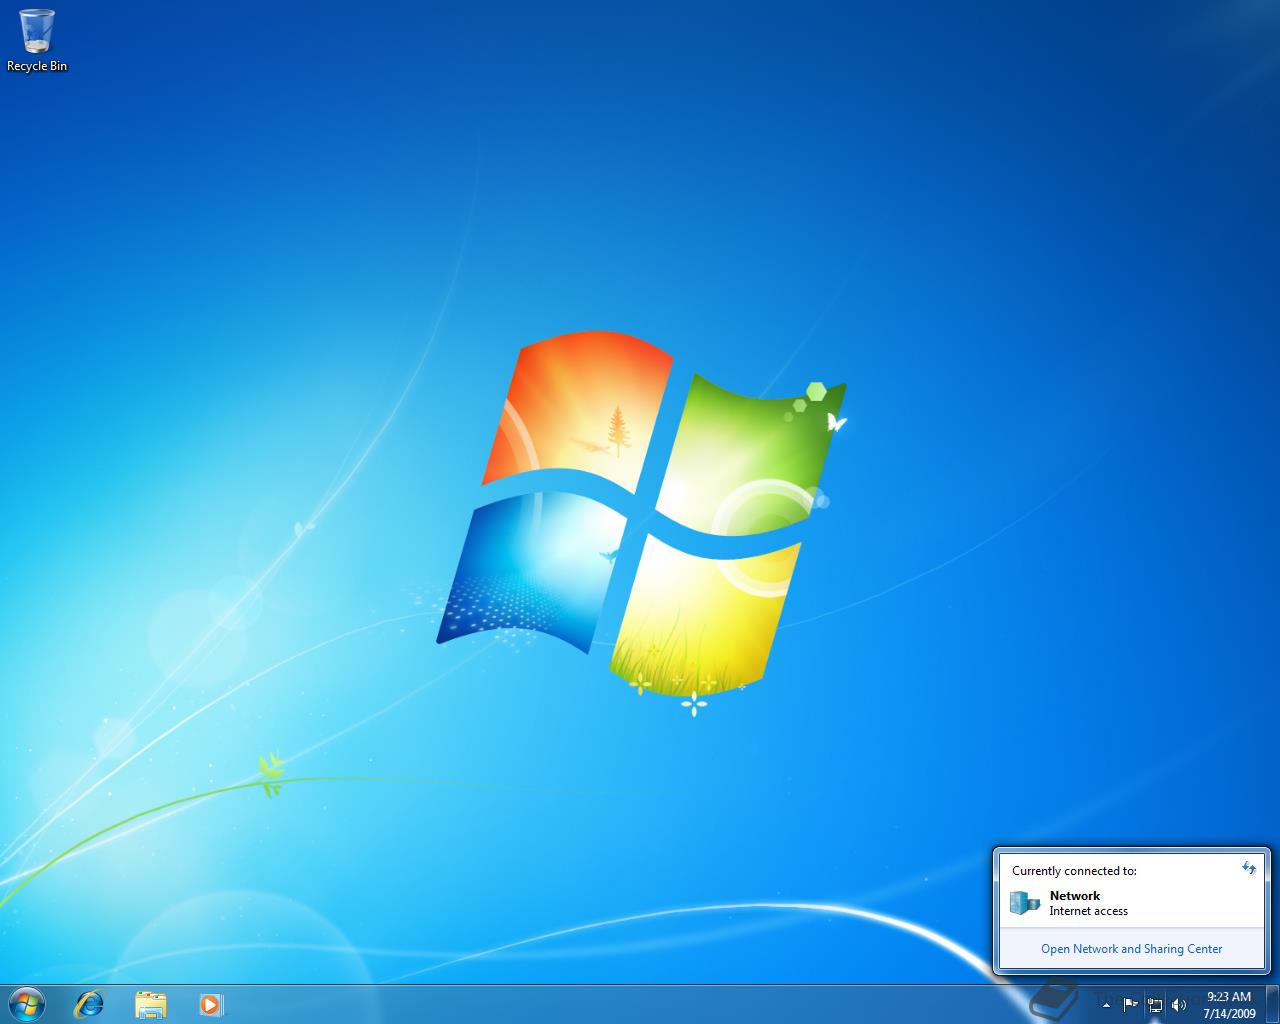The width and height of the screenshot is (1280, 1024).
Task: Open the Recycle Bin desktop icon
Action: (37, 40)
